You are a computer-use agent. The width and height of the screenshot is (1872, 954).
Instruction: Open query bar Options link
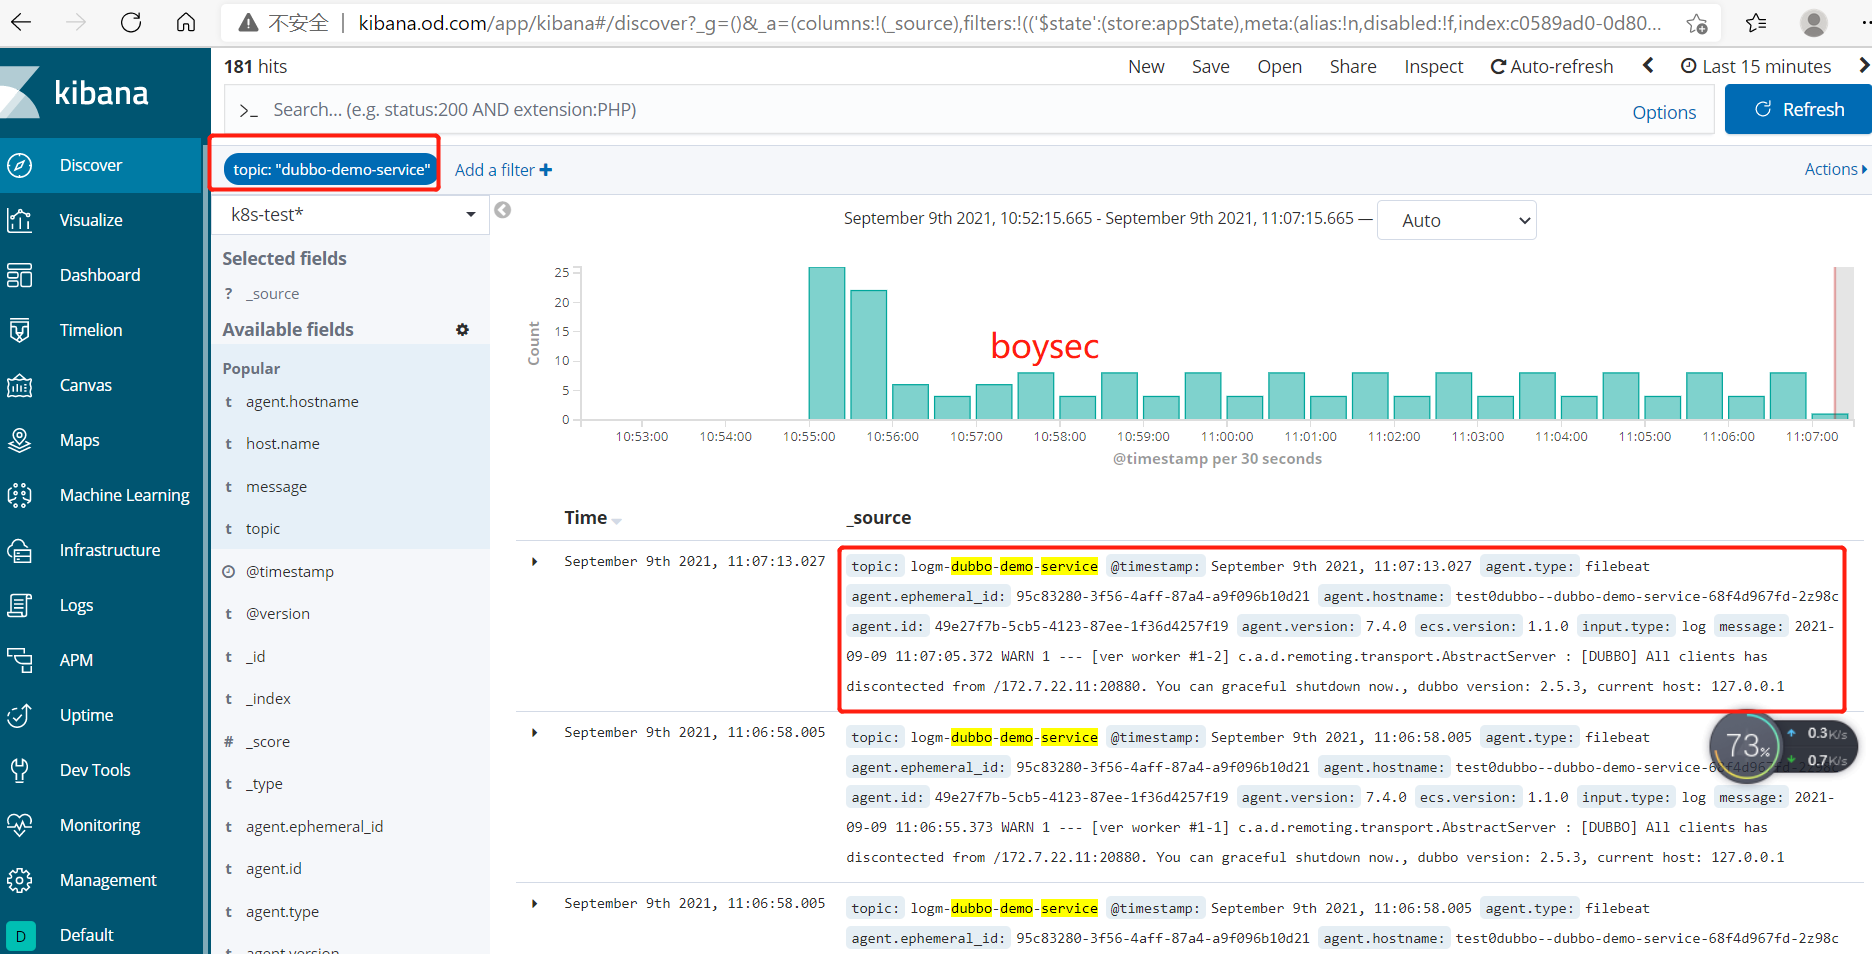(x=1664, y=112)
